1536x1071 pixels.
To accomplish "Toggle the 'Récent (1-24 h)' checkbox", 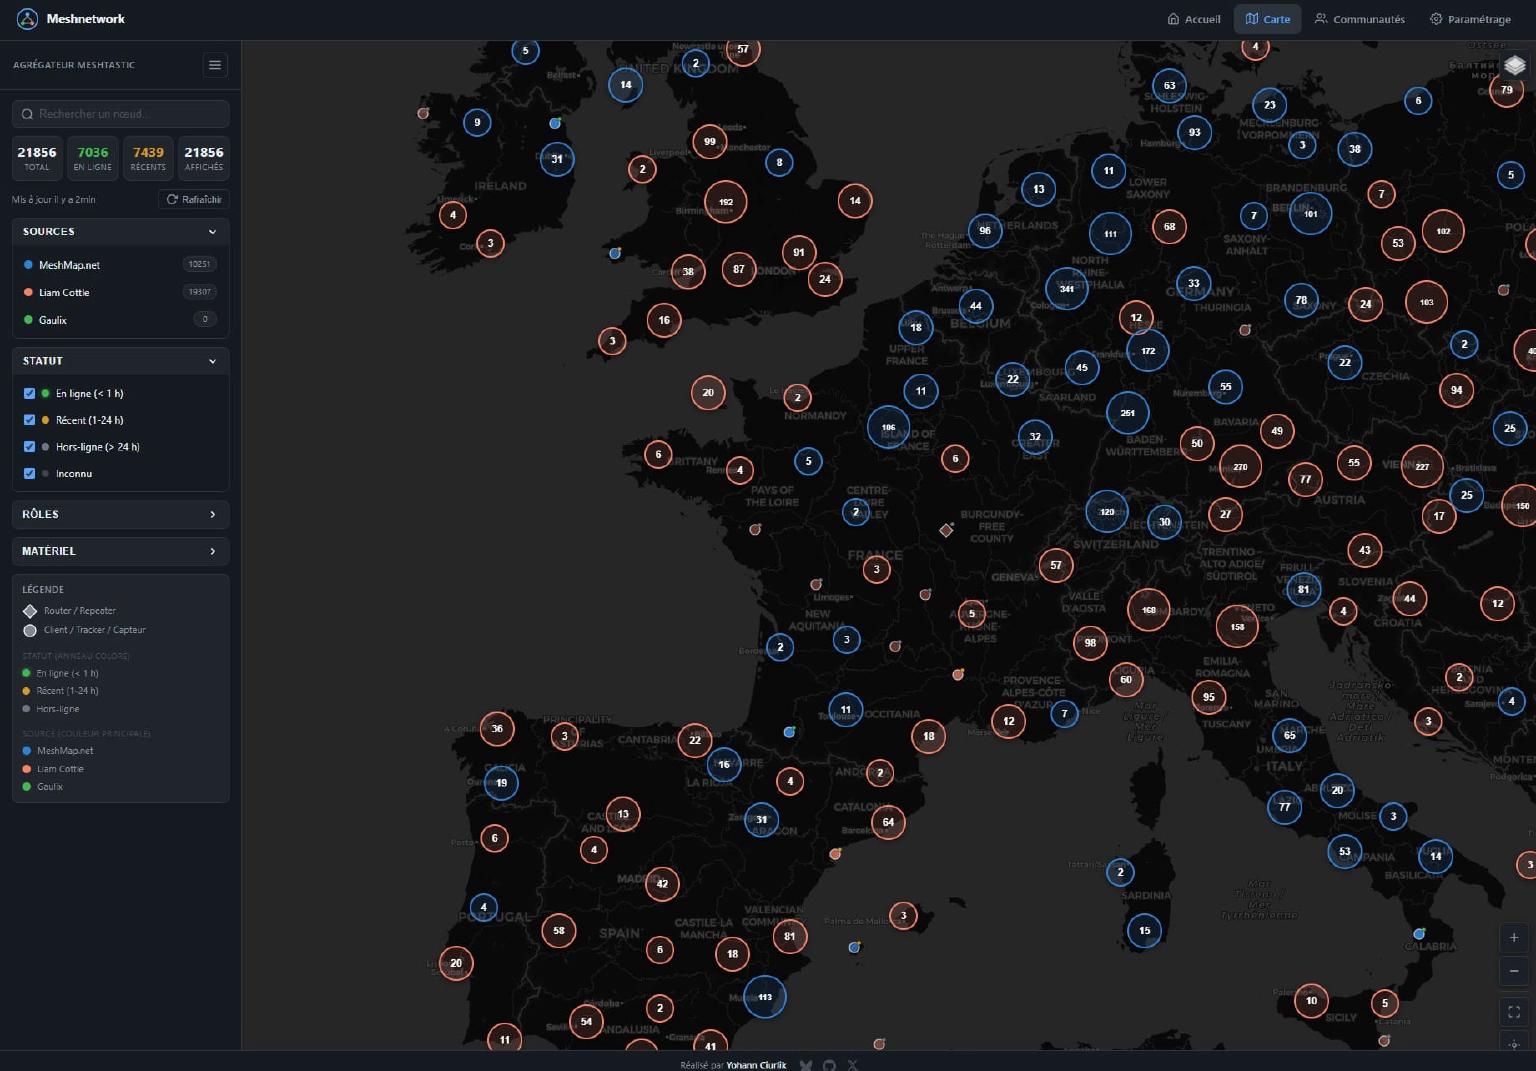I will click(29, 420).
